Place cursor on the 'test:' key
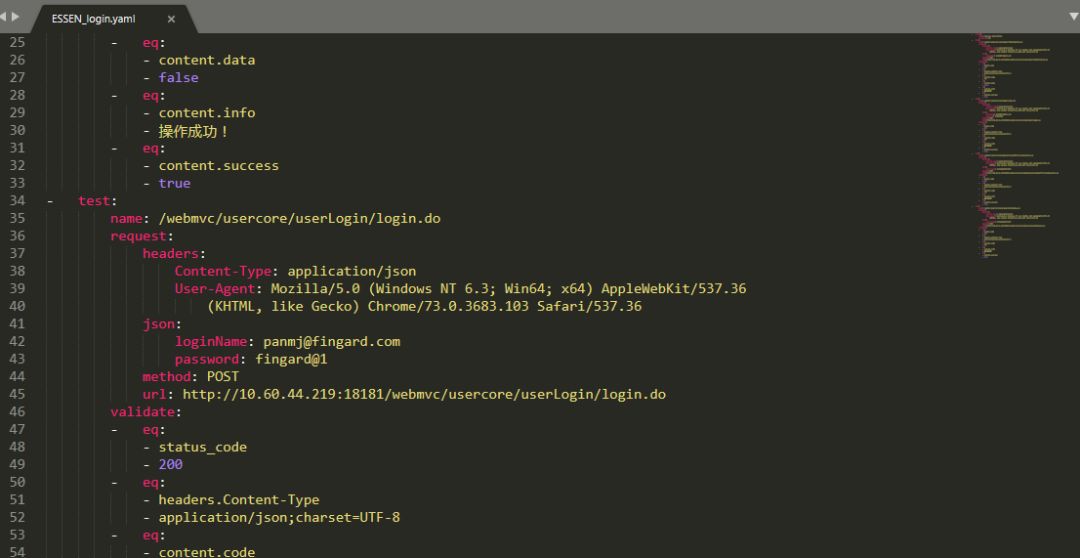 pos(98,201)
